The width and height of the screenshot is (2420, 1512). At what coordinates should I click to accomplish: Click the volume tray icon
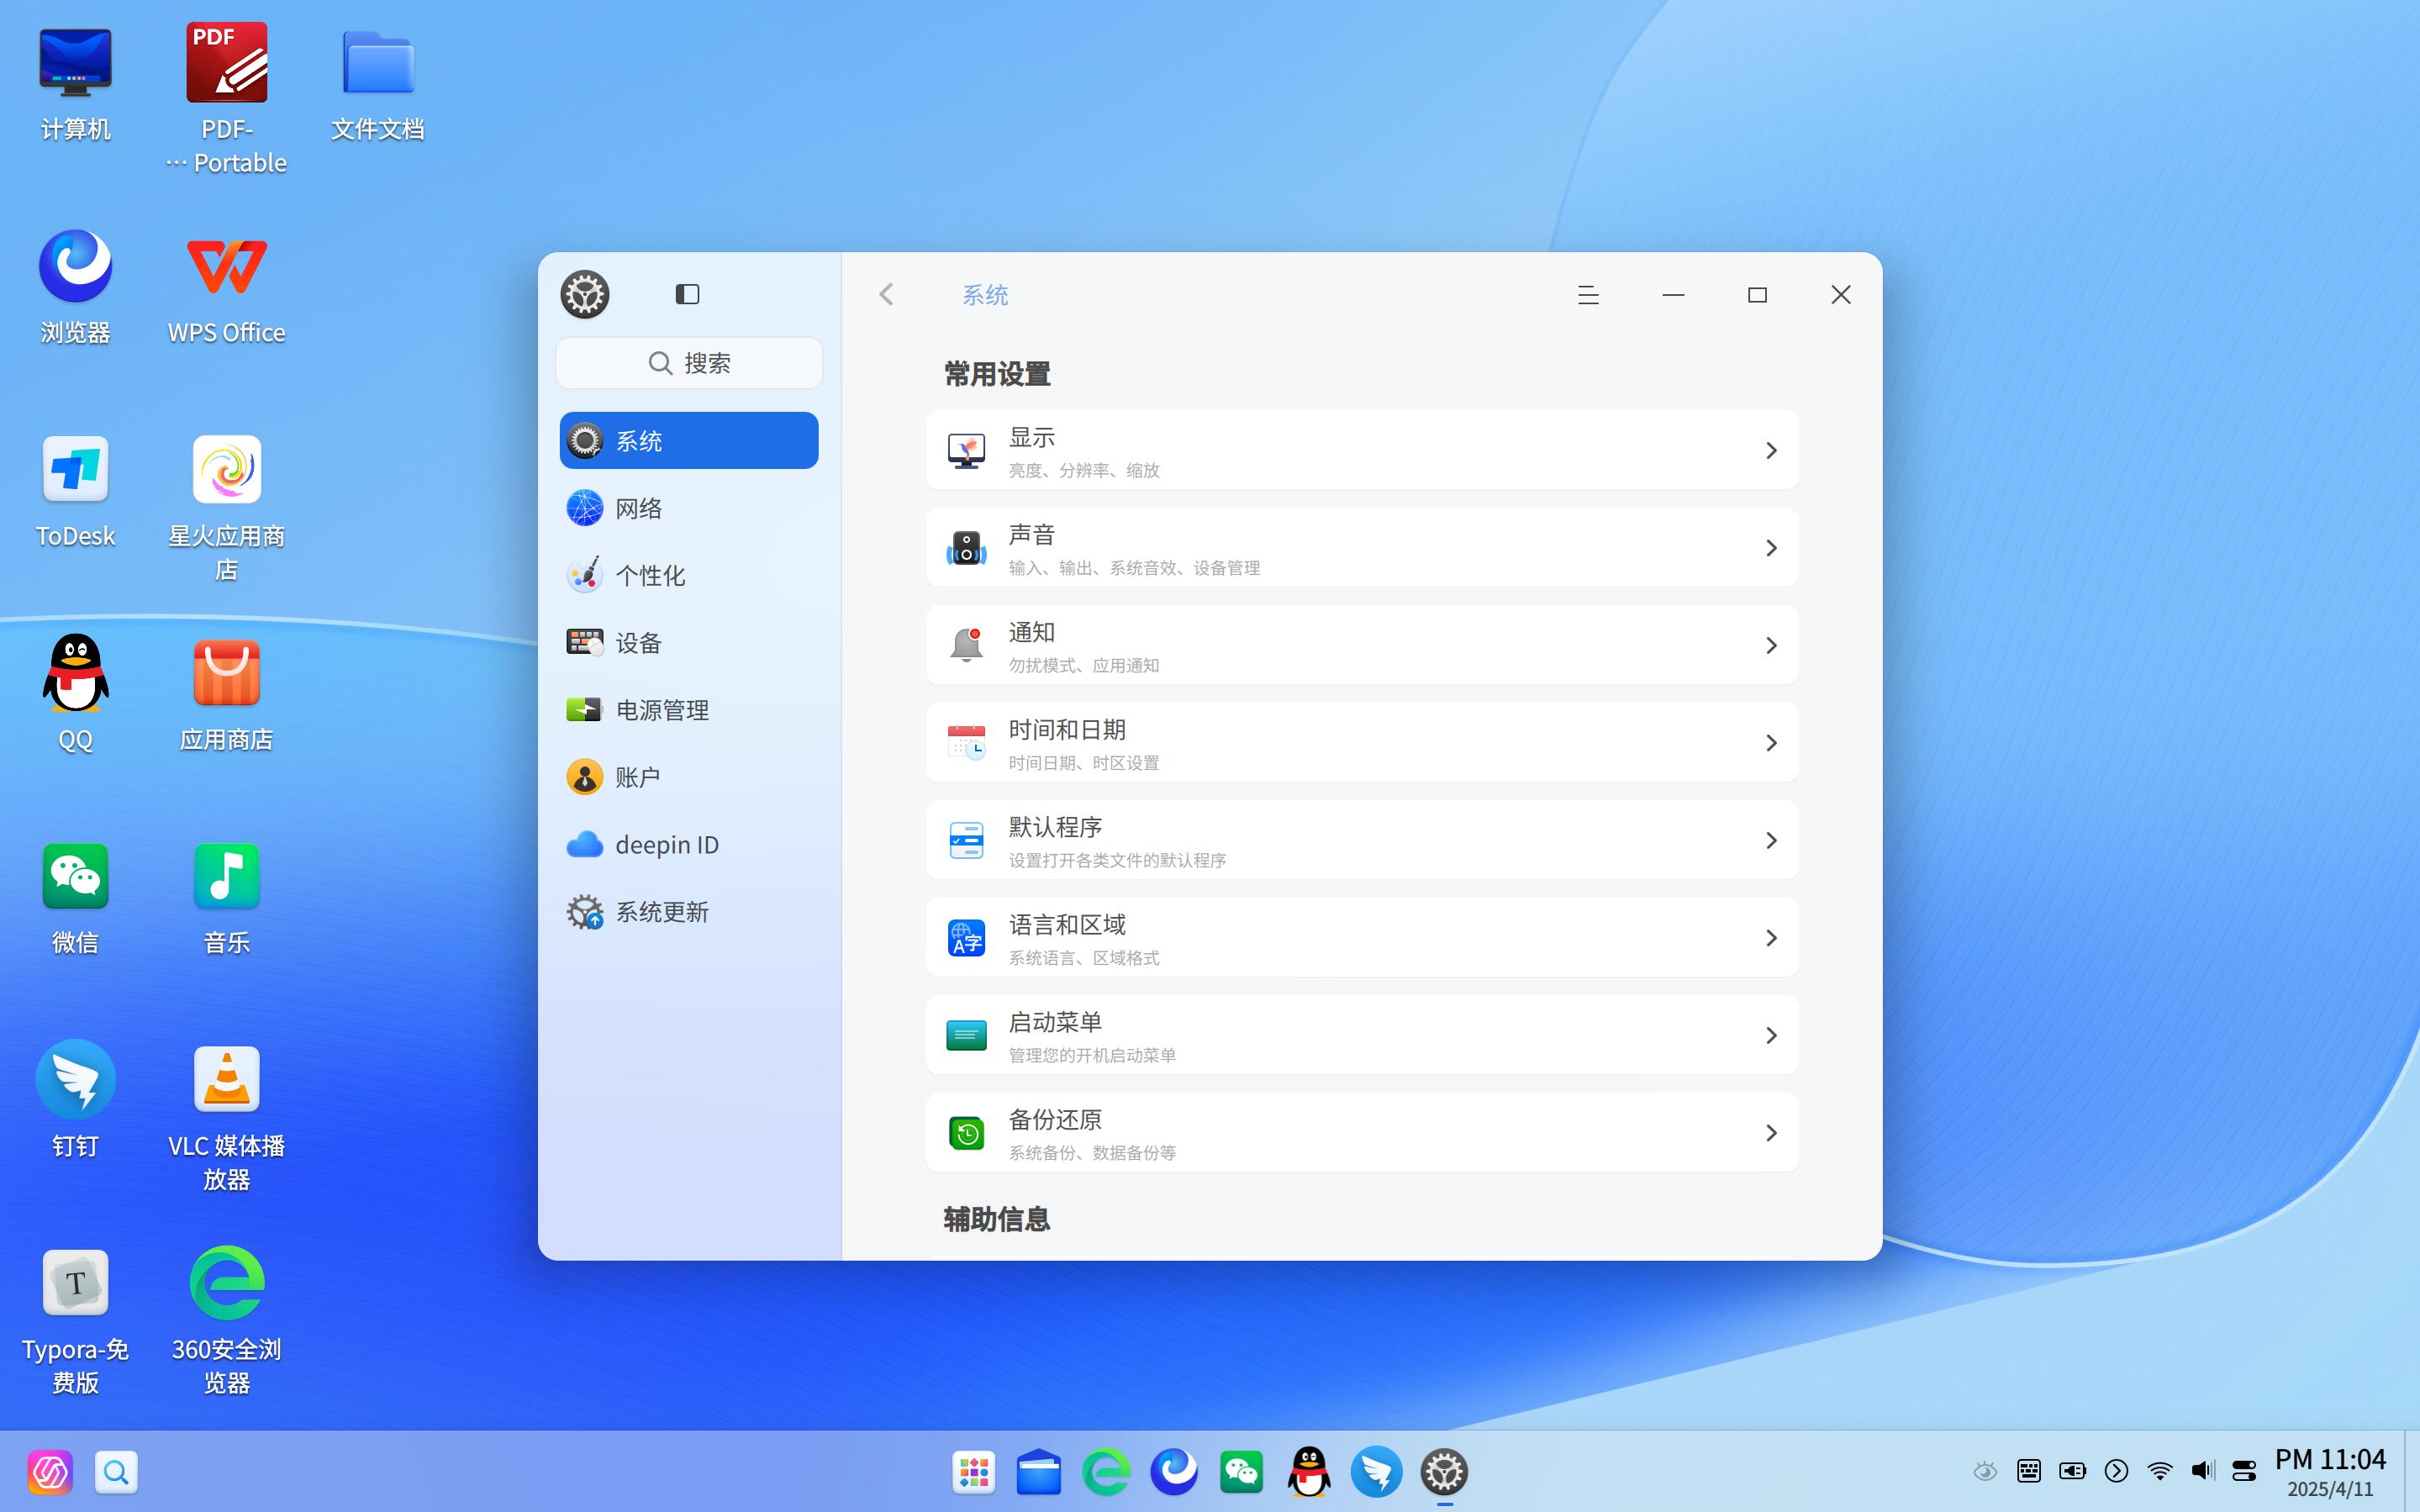[x=2203, y=1471]
